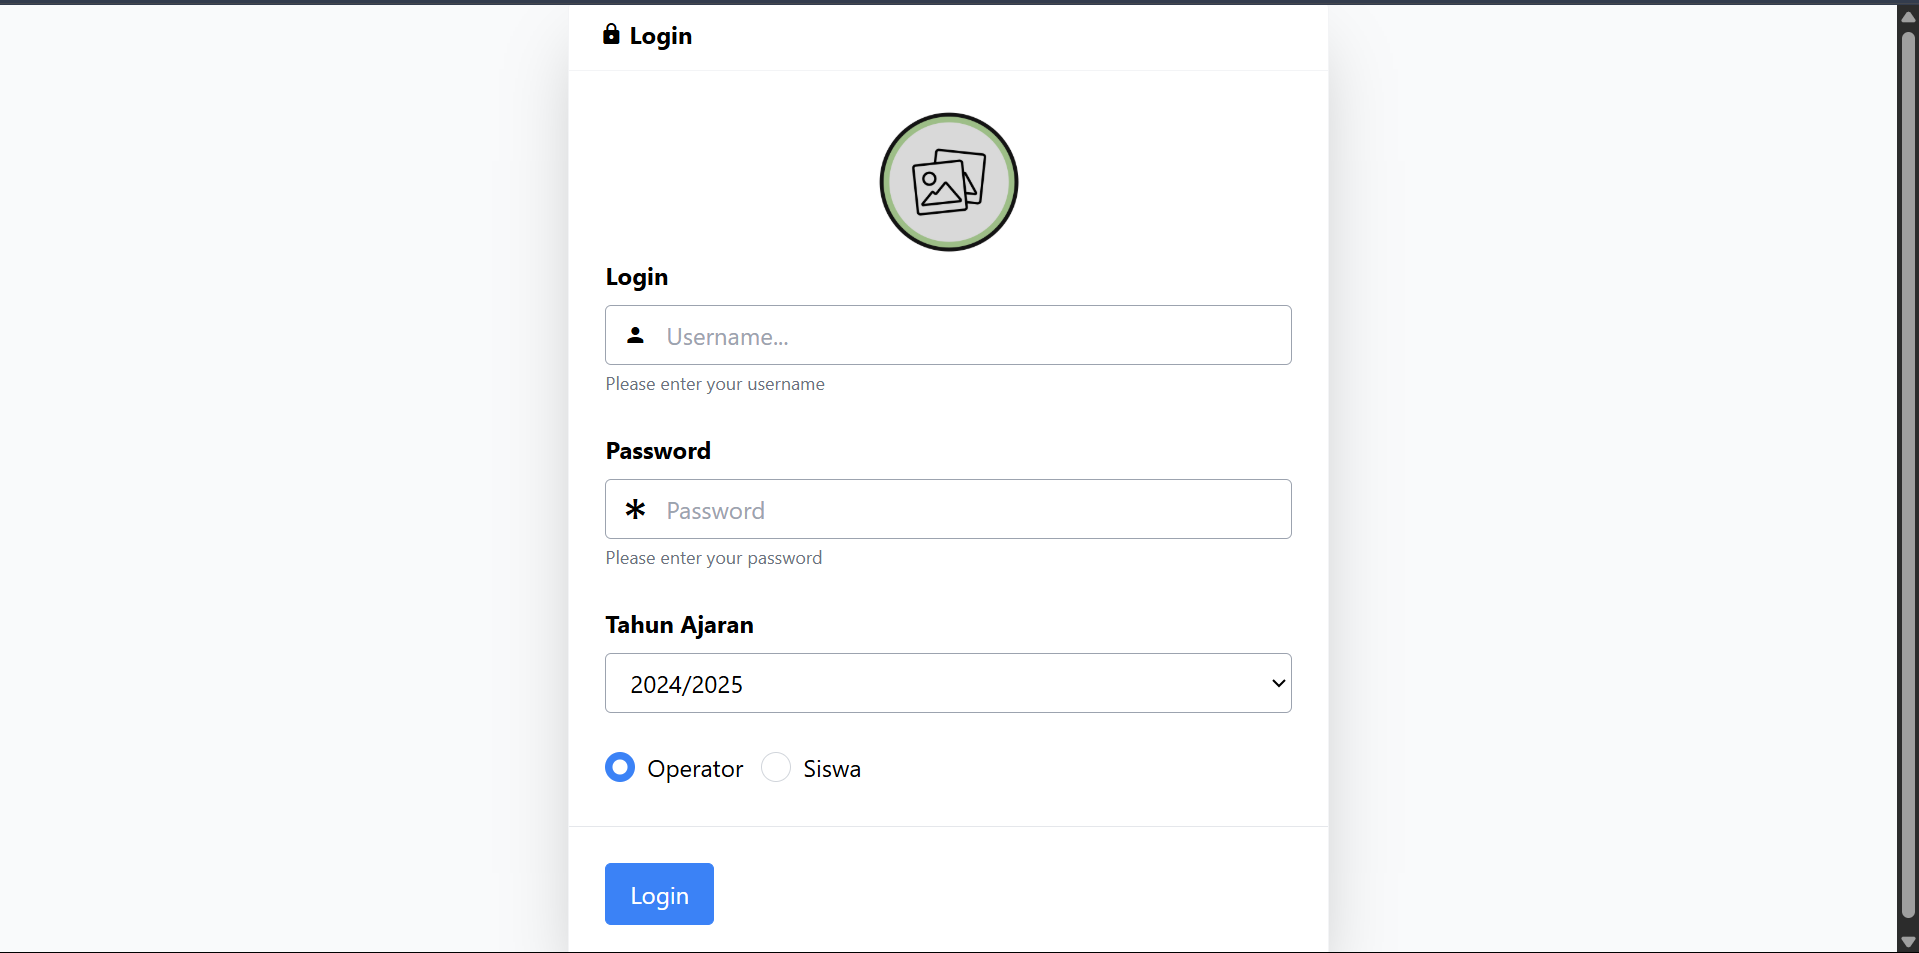This screenshot has width=1919, height=953.
Task: Click the "Please enter your username" hint
Action: coord(715,384)
